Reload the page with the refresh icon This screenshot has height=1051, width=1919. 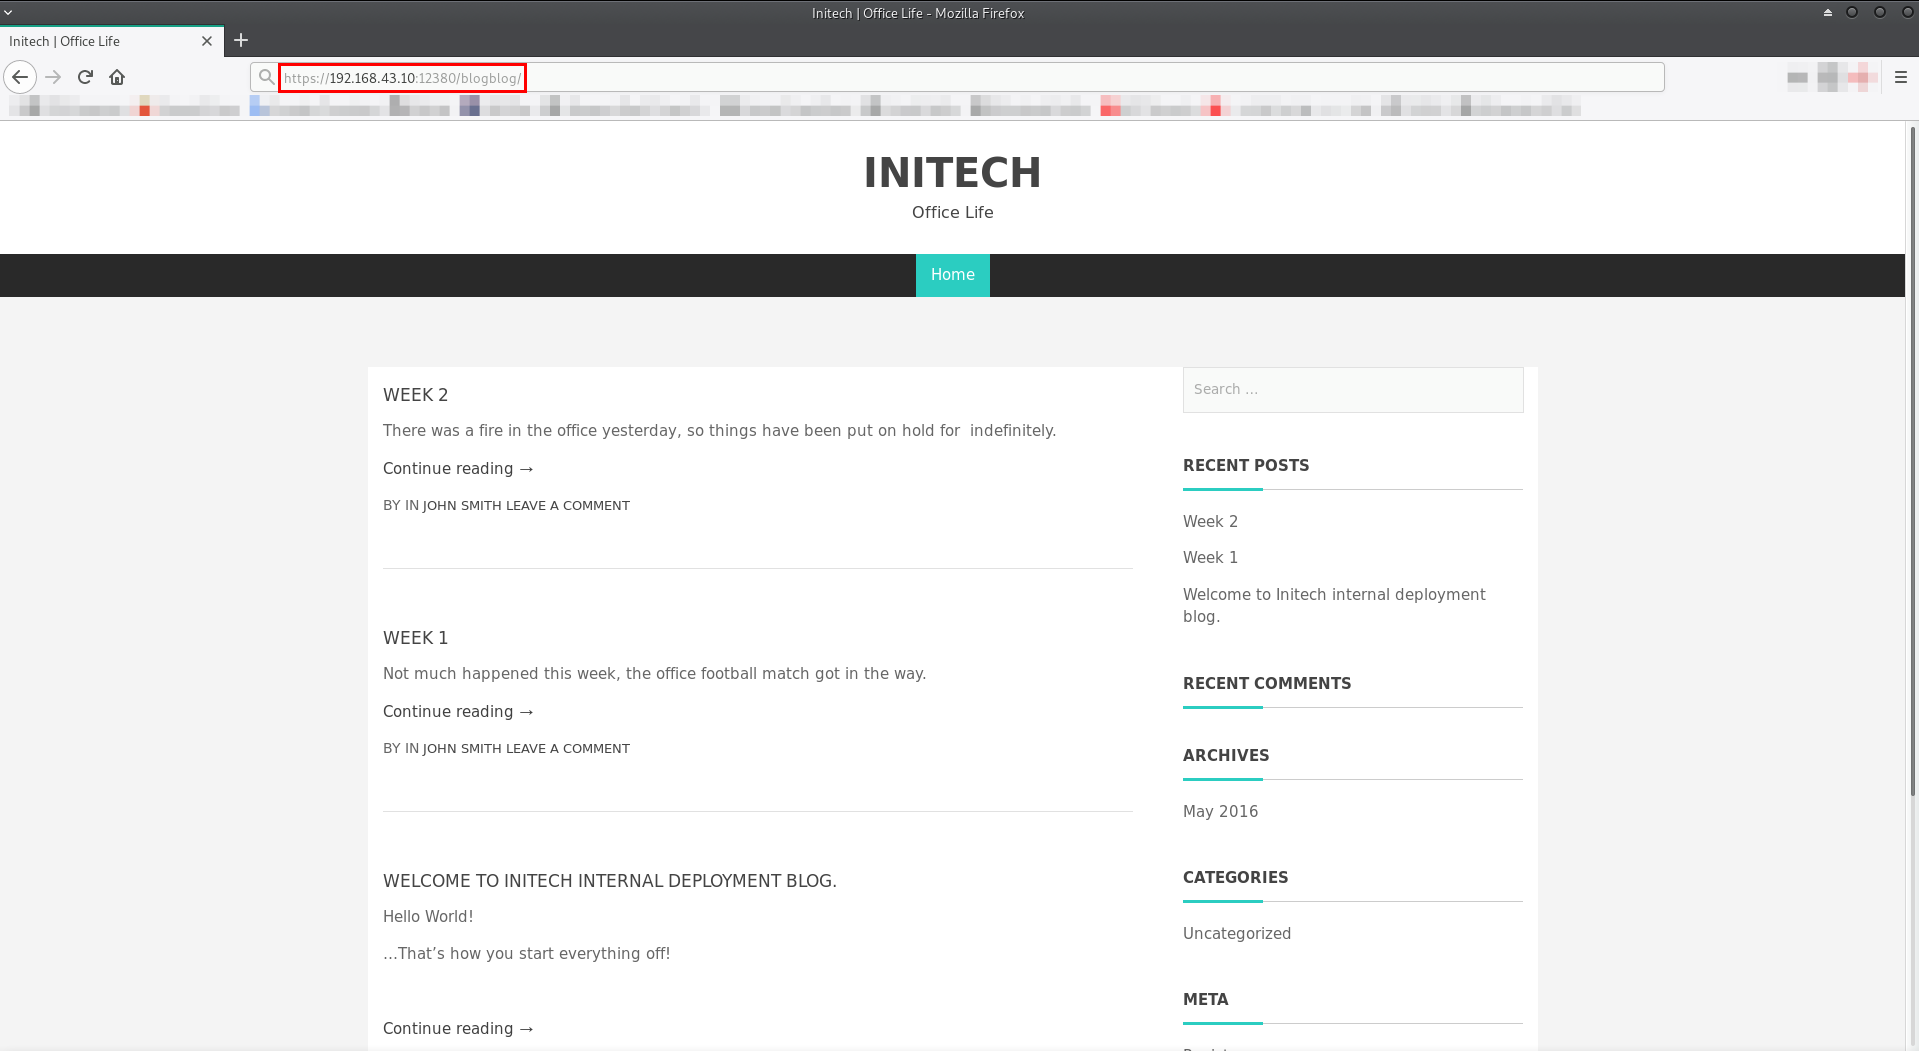pos(85,77)
